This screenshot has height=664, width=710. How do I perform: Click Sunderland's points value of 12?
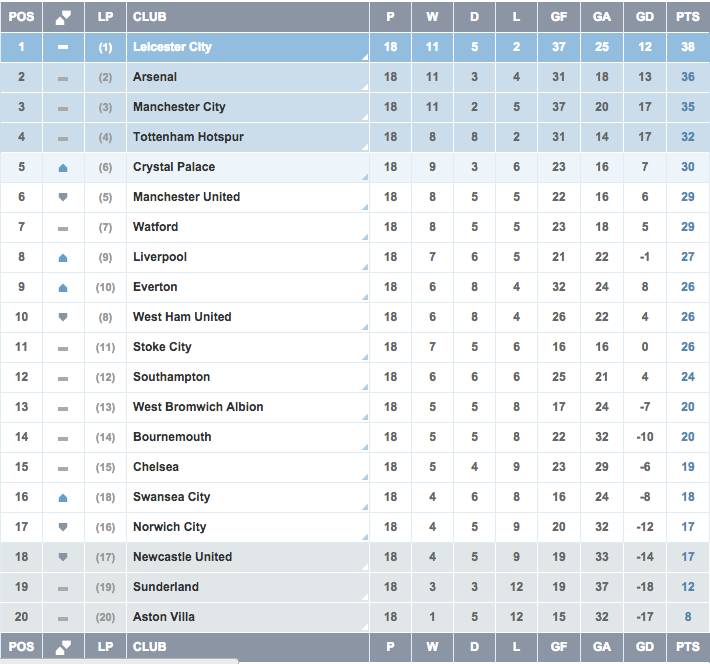tap(688, 587)
